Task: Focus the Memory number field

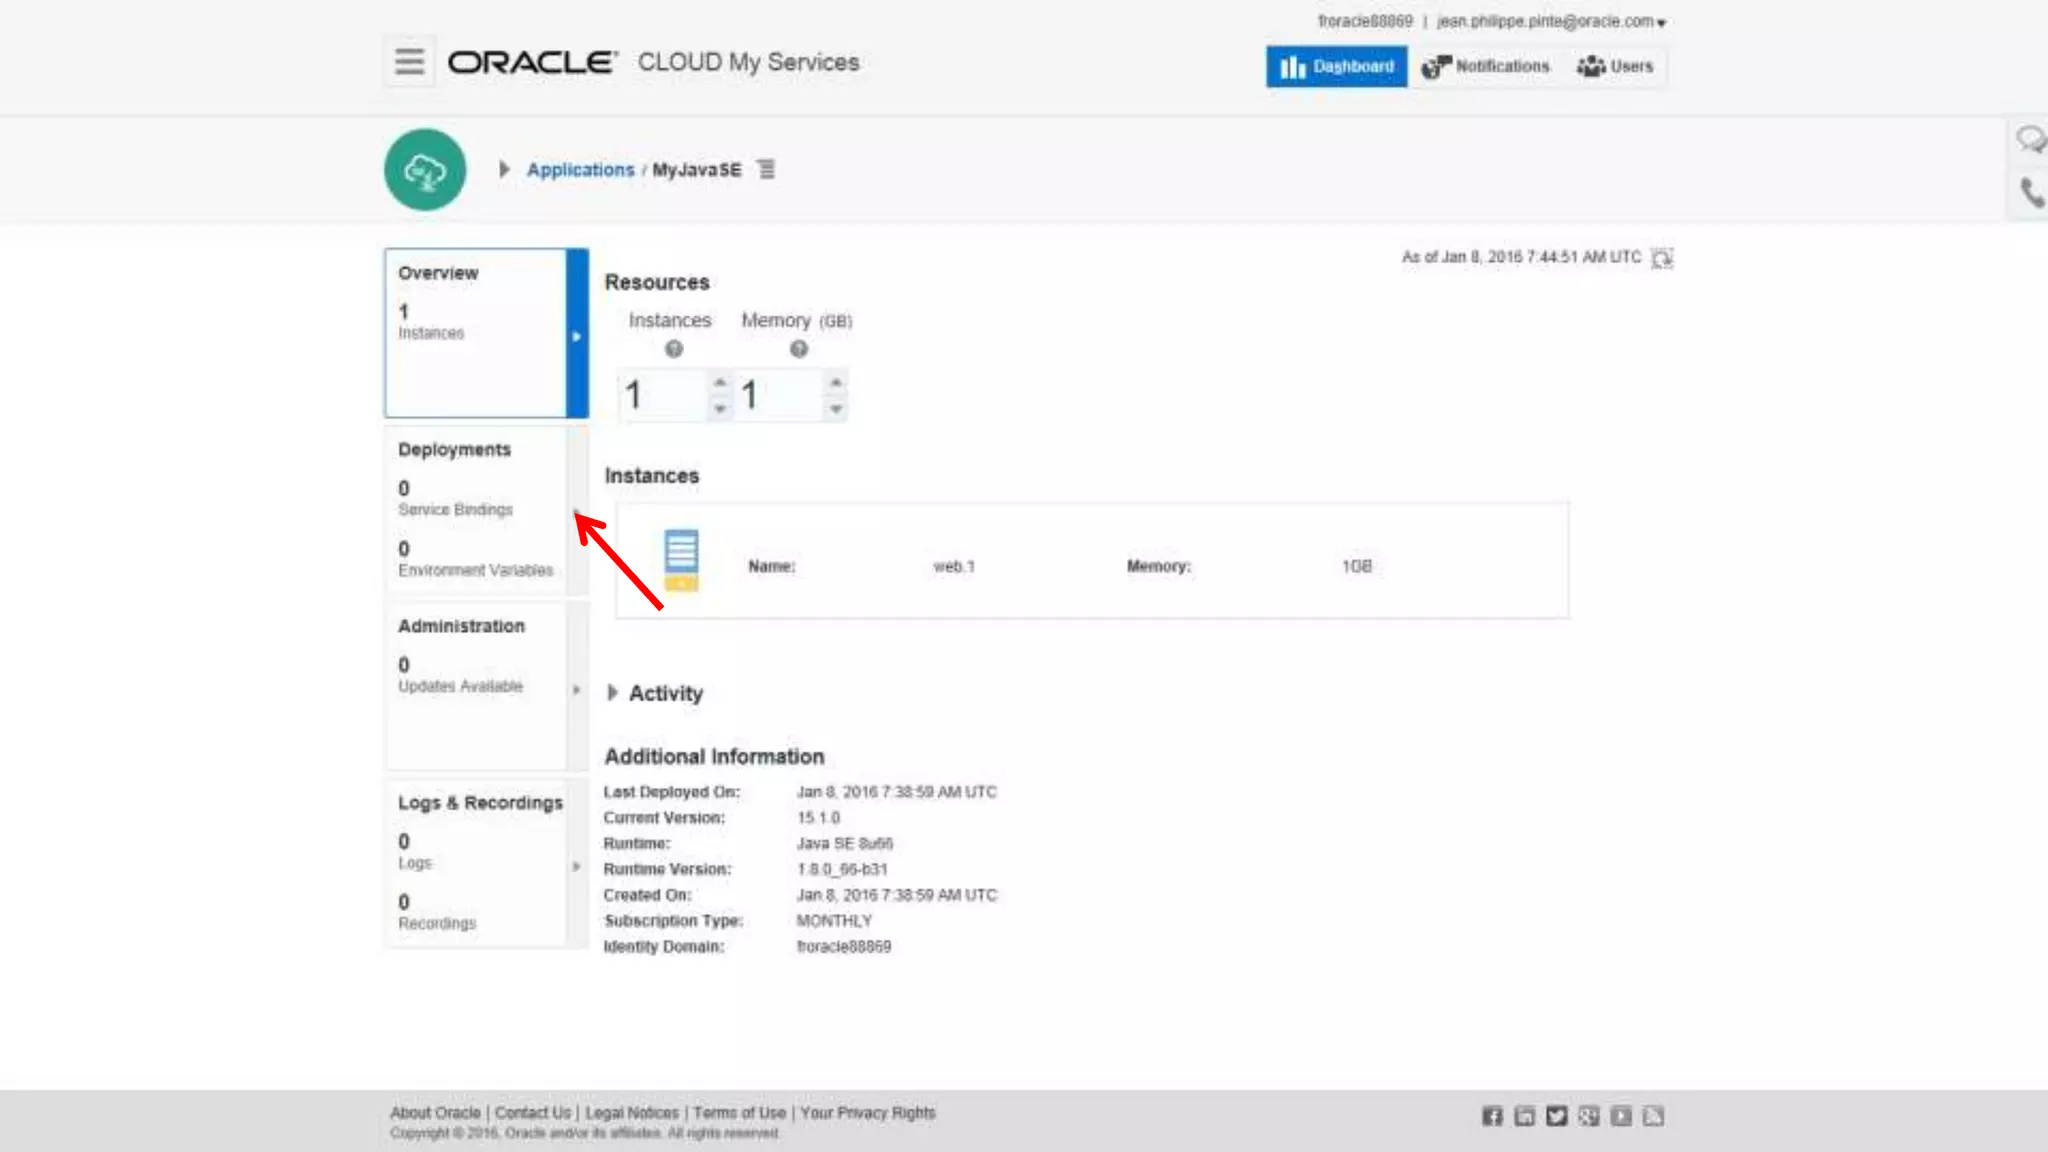Action: (780, 395)
